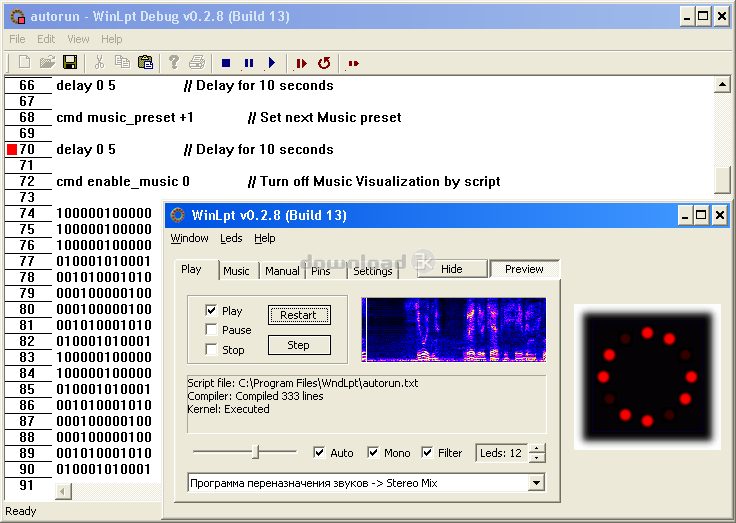Click the vertical scrollbar thumb in editor
The width and height of the screenshot is (736, 523).
(x=722, y=180)
